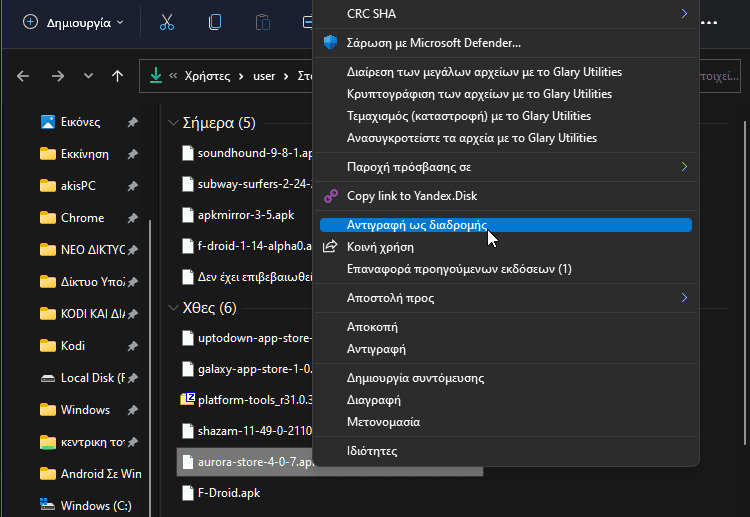Choose Τεμαχισμός (καταστροφή) Glary Utilities

pyautogui.click(x=506, y=116)
